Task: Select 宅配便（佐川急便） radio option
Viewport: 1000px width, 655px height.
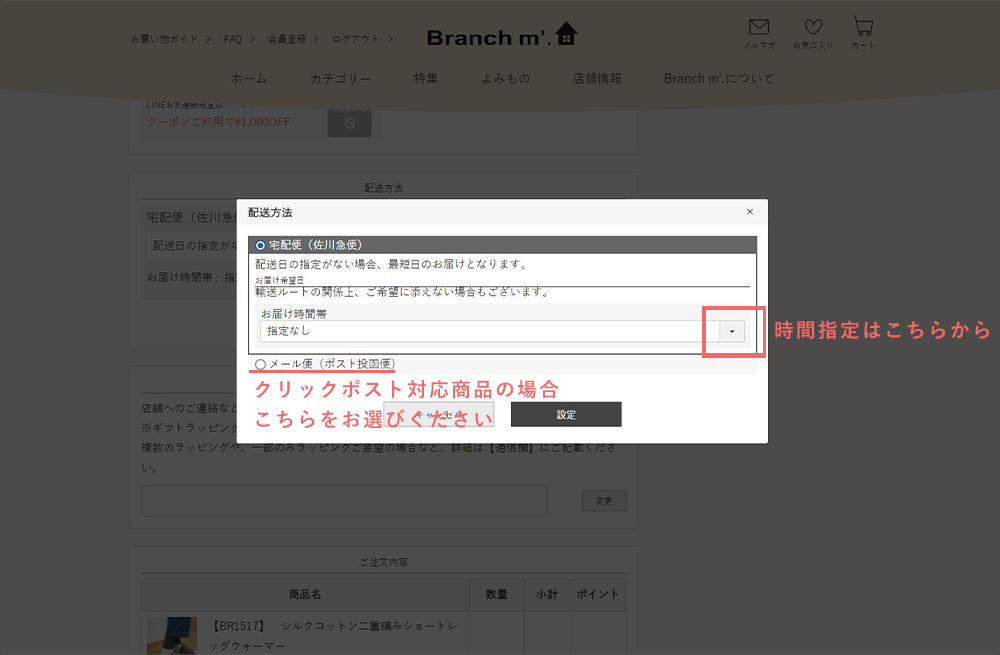Action: (x=261, y=245)
